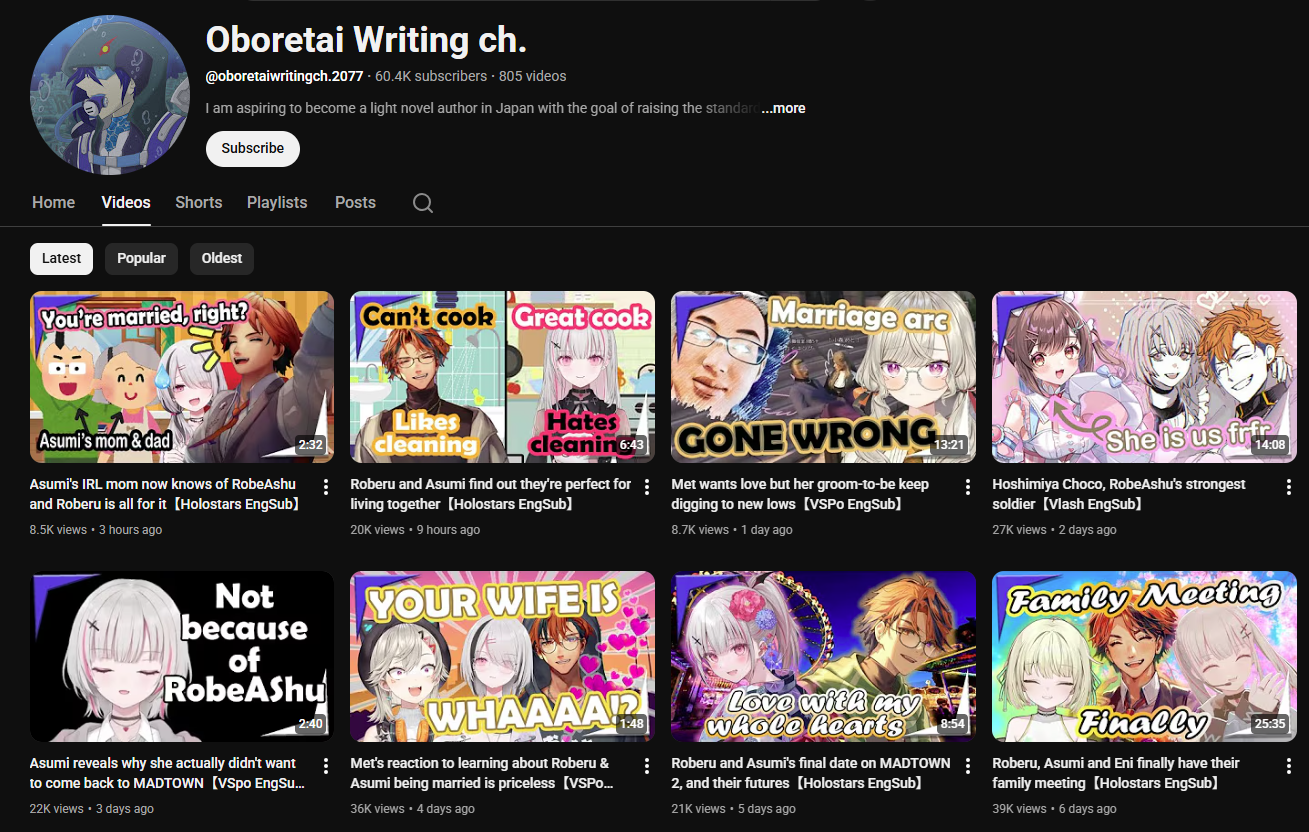Switch to the Home tab
This screenshot has height=832, width=1309.
click(x=53, y=202)
